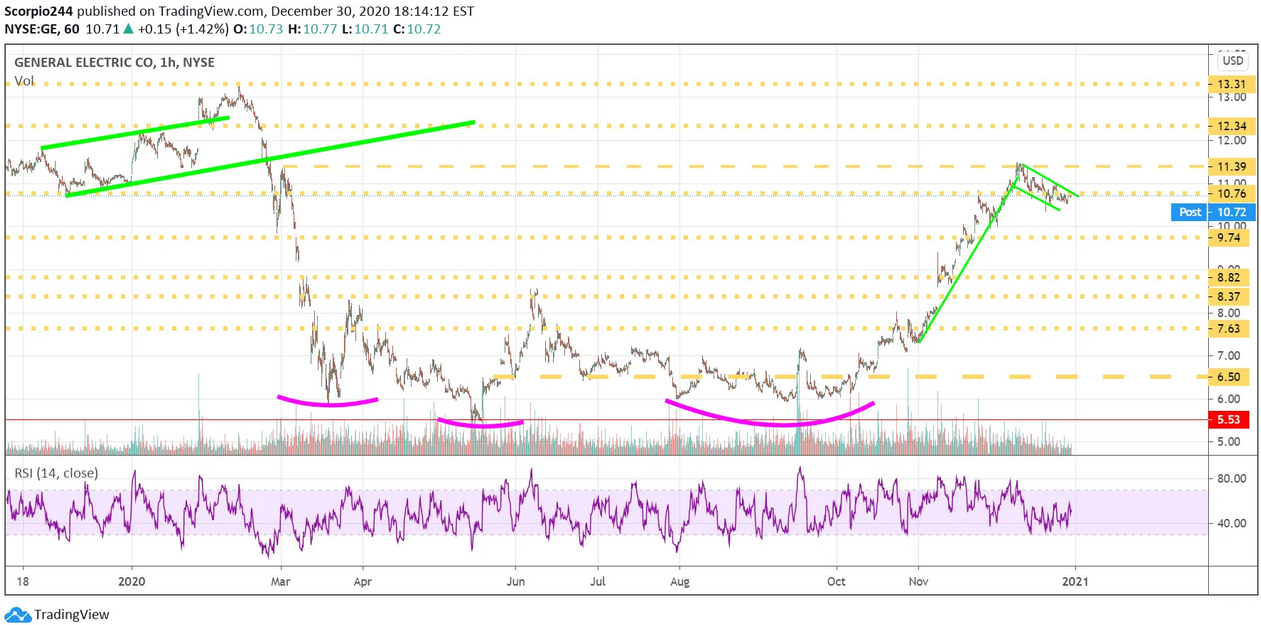This screenshot has width=1261, height=625.
Task: Click the 8.82 price level label
Action: point(1229,277)
